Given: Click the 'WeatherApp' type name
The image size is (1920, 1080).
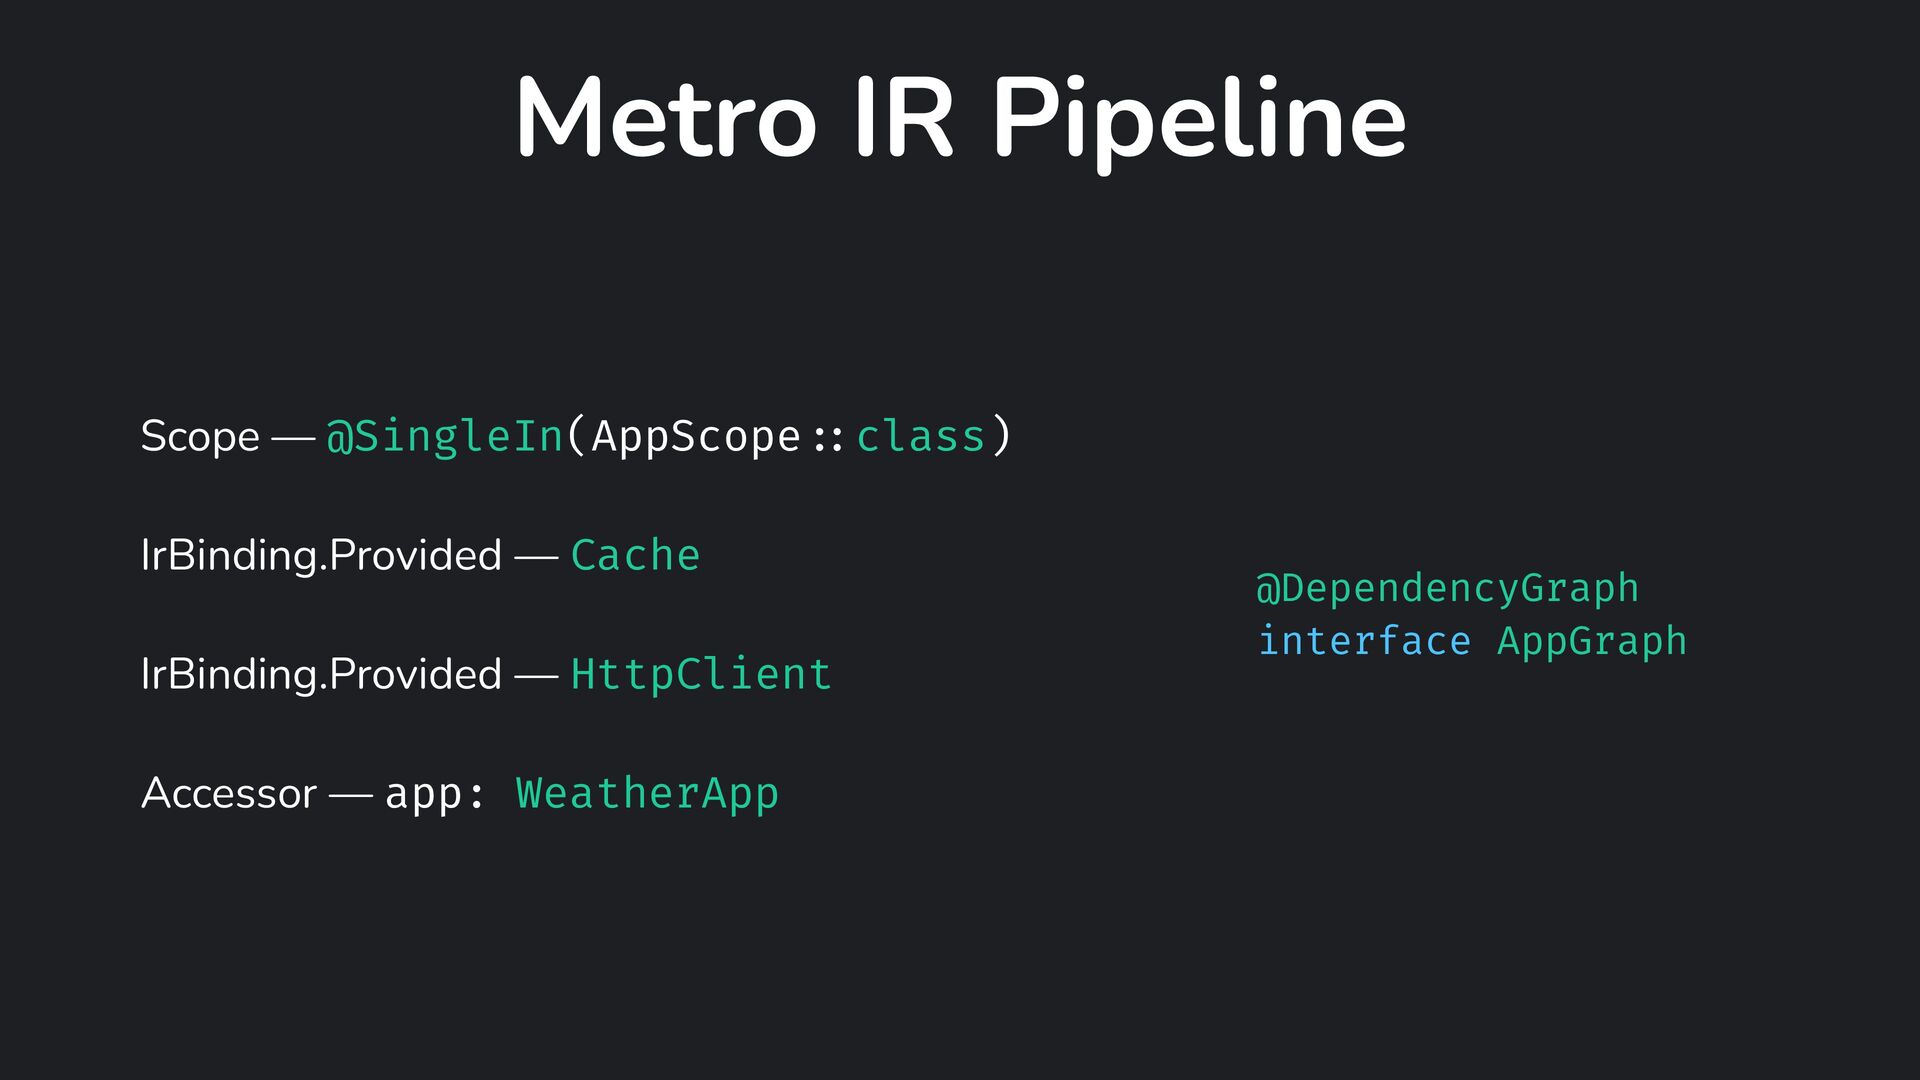Looking at the screenshot, I should tap(647, 794).
